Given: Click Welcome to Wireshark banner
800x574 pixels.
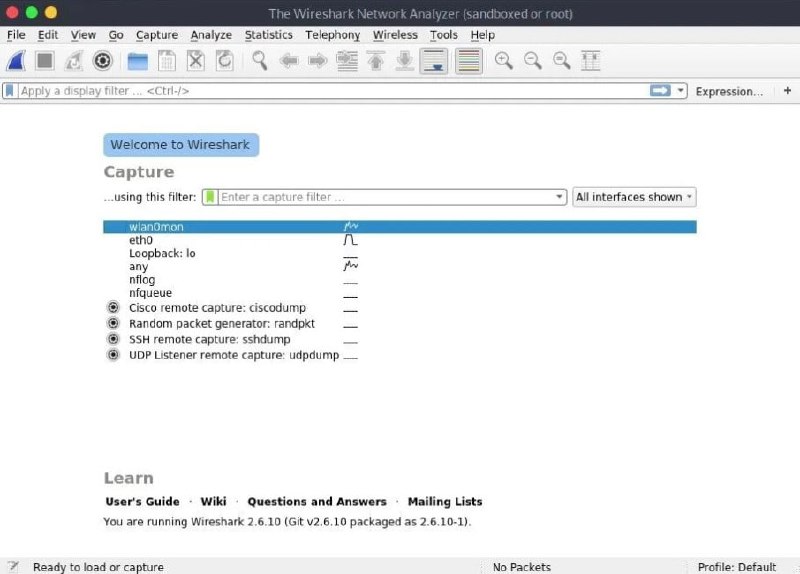Looking at the screenshot, I should pyautogui.click(x=181, y=145).
